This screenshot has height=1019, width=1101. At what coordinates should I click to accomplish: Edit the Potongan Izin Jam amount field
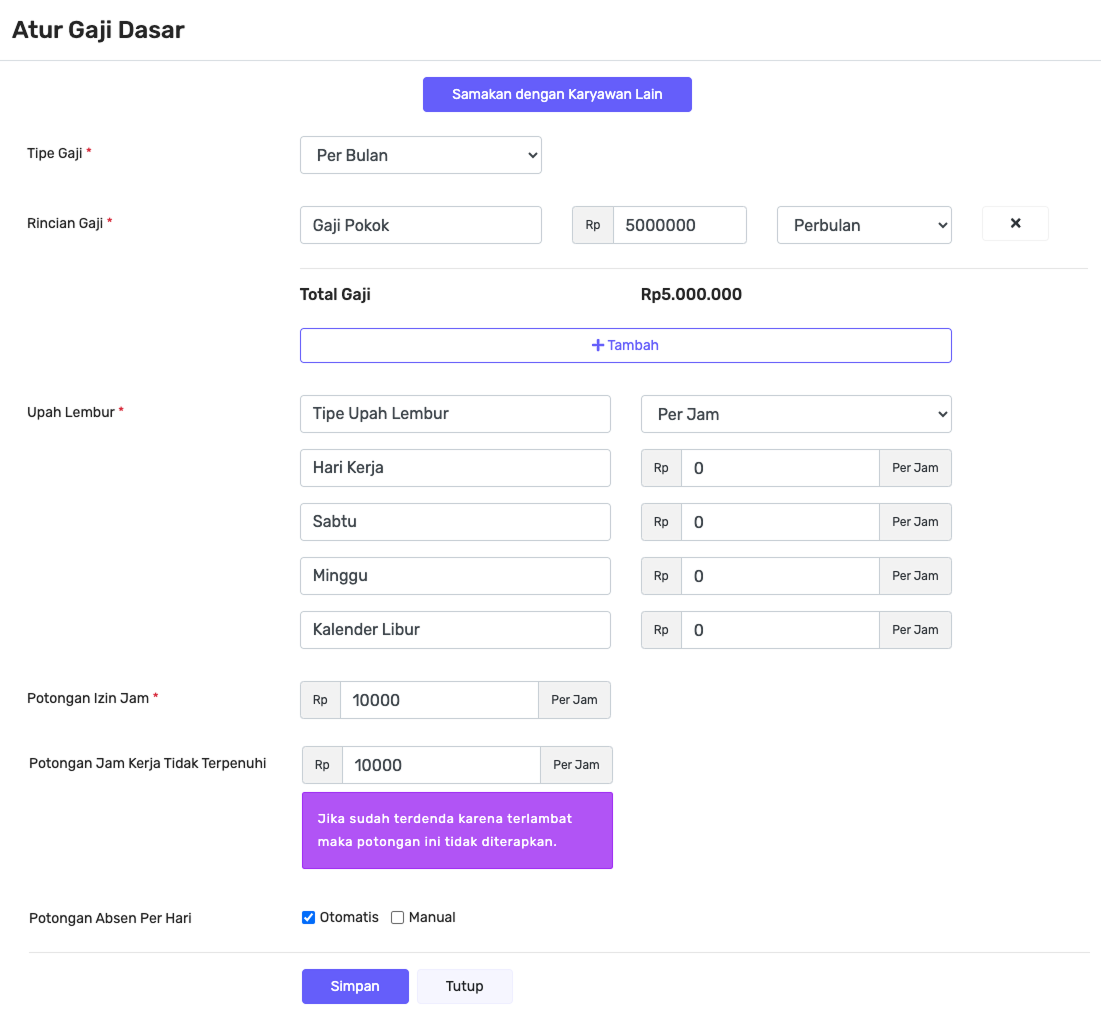tap(438, 700)
